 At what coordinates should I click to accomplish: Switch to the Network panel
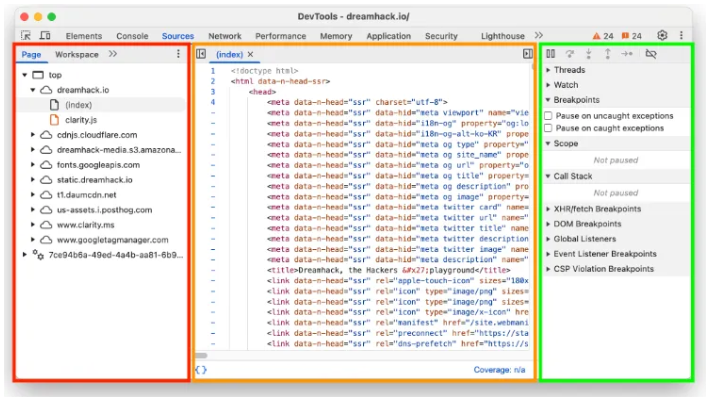tap(225, 36)
